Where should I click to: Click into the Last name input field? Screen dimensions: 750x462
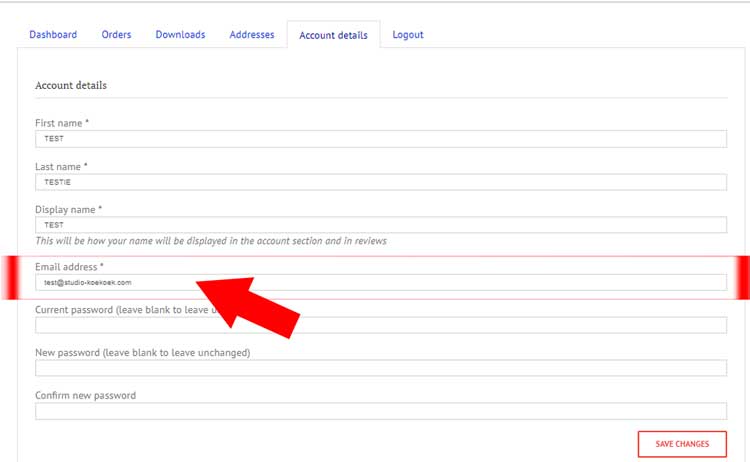point(380,182)
